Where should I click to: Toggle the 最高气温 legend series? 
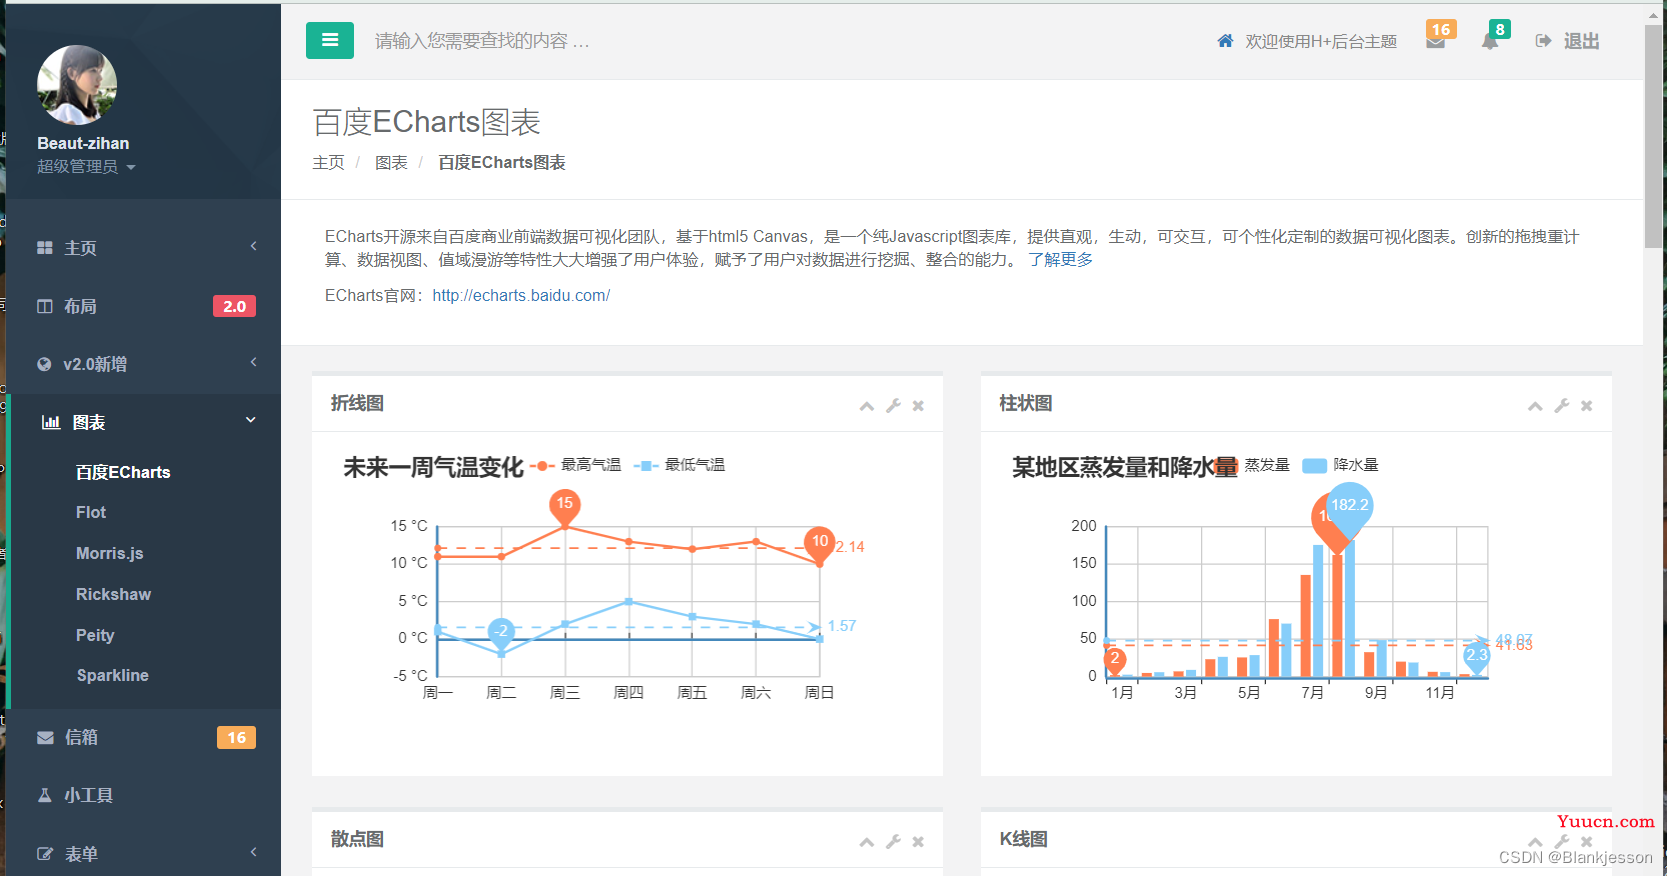pos(576,465)
